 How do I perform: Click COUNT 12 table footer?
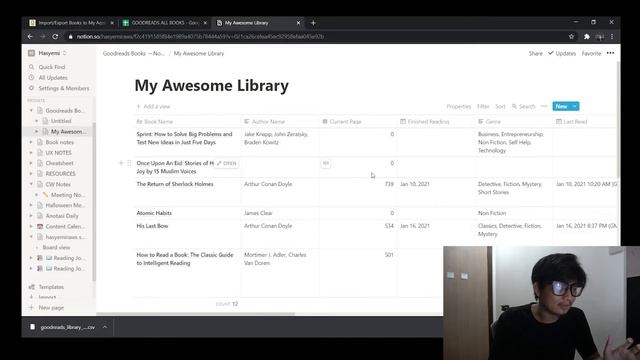coord(227,304)
